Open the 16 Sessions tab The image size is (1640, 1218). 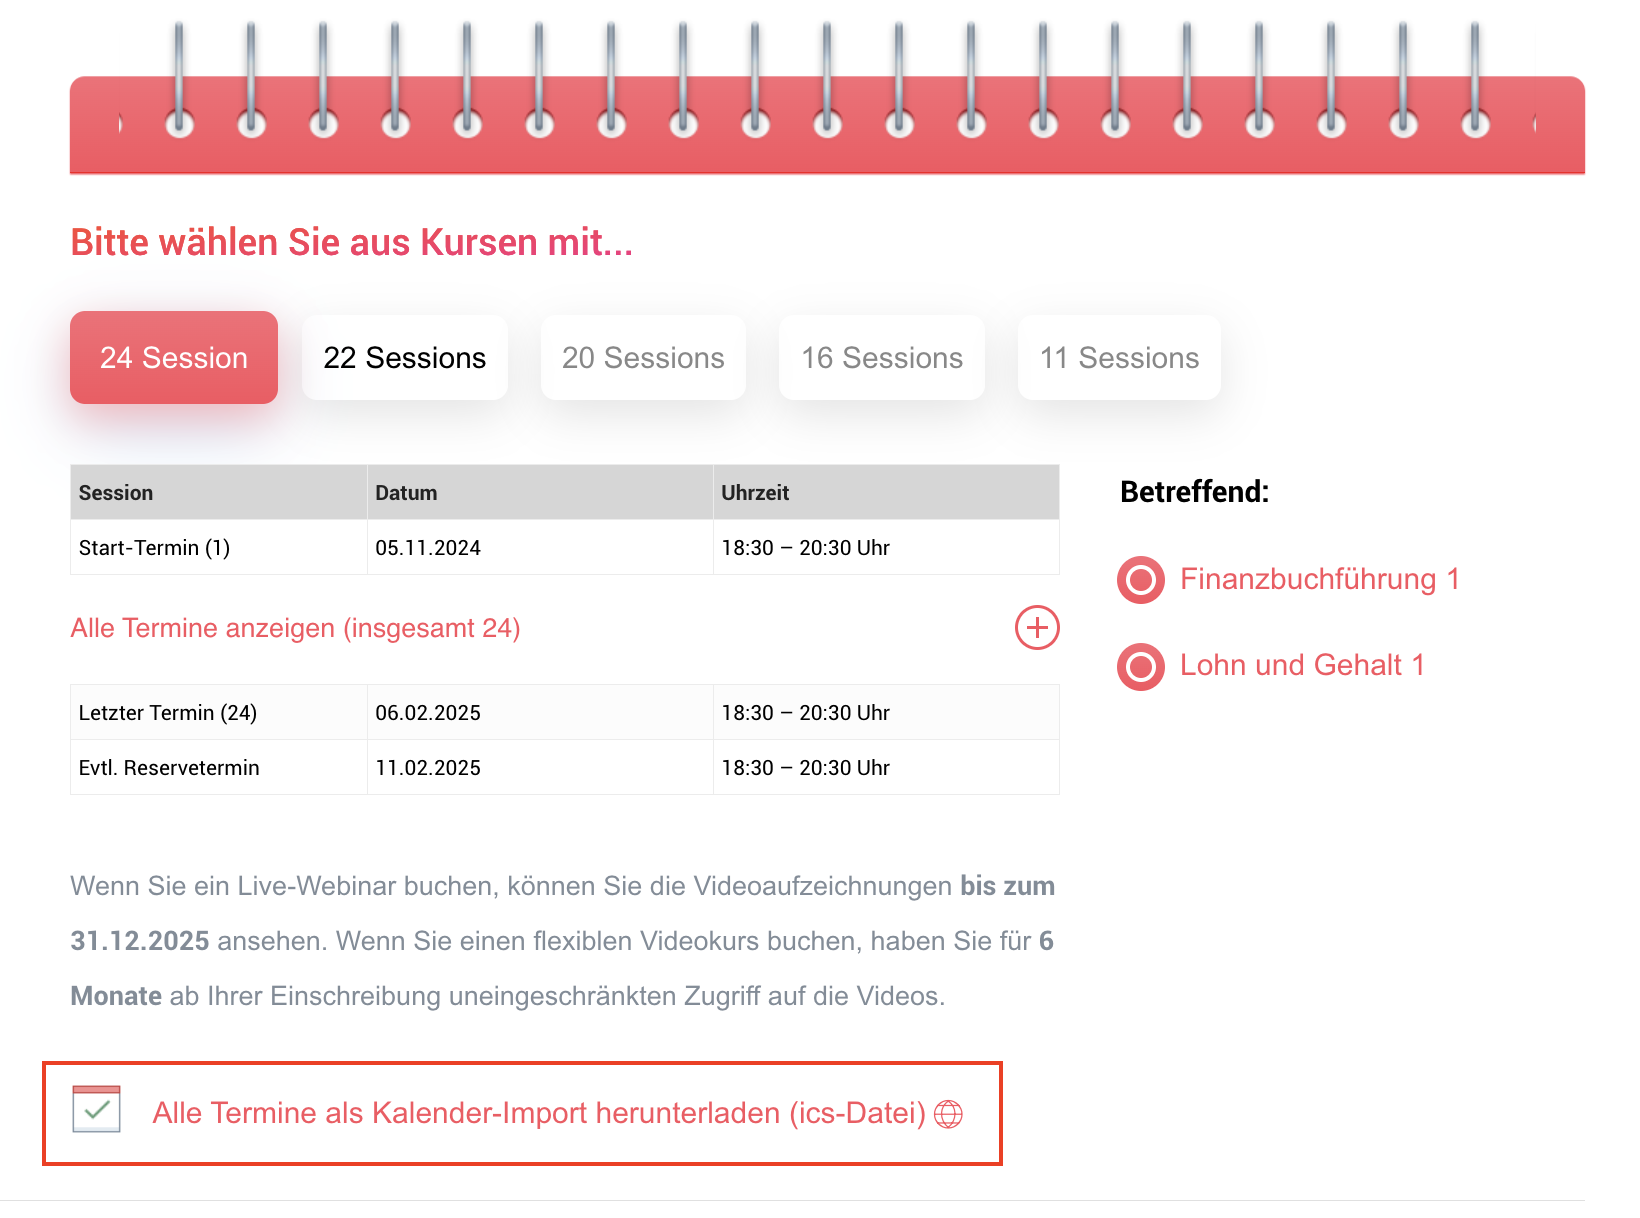tap(882, 358)
